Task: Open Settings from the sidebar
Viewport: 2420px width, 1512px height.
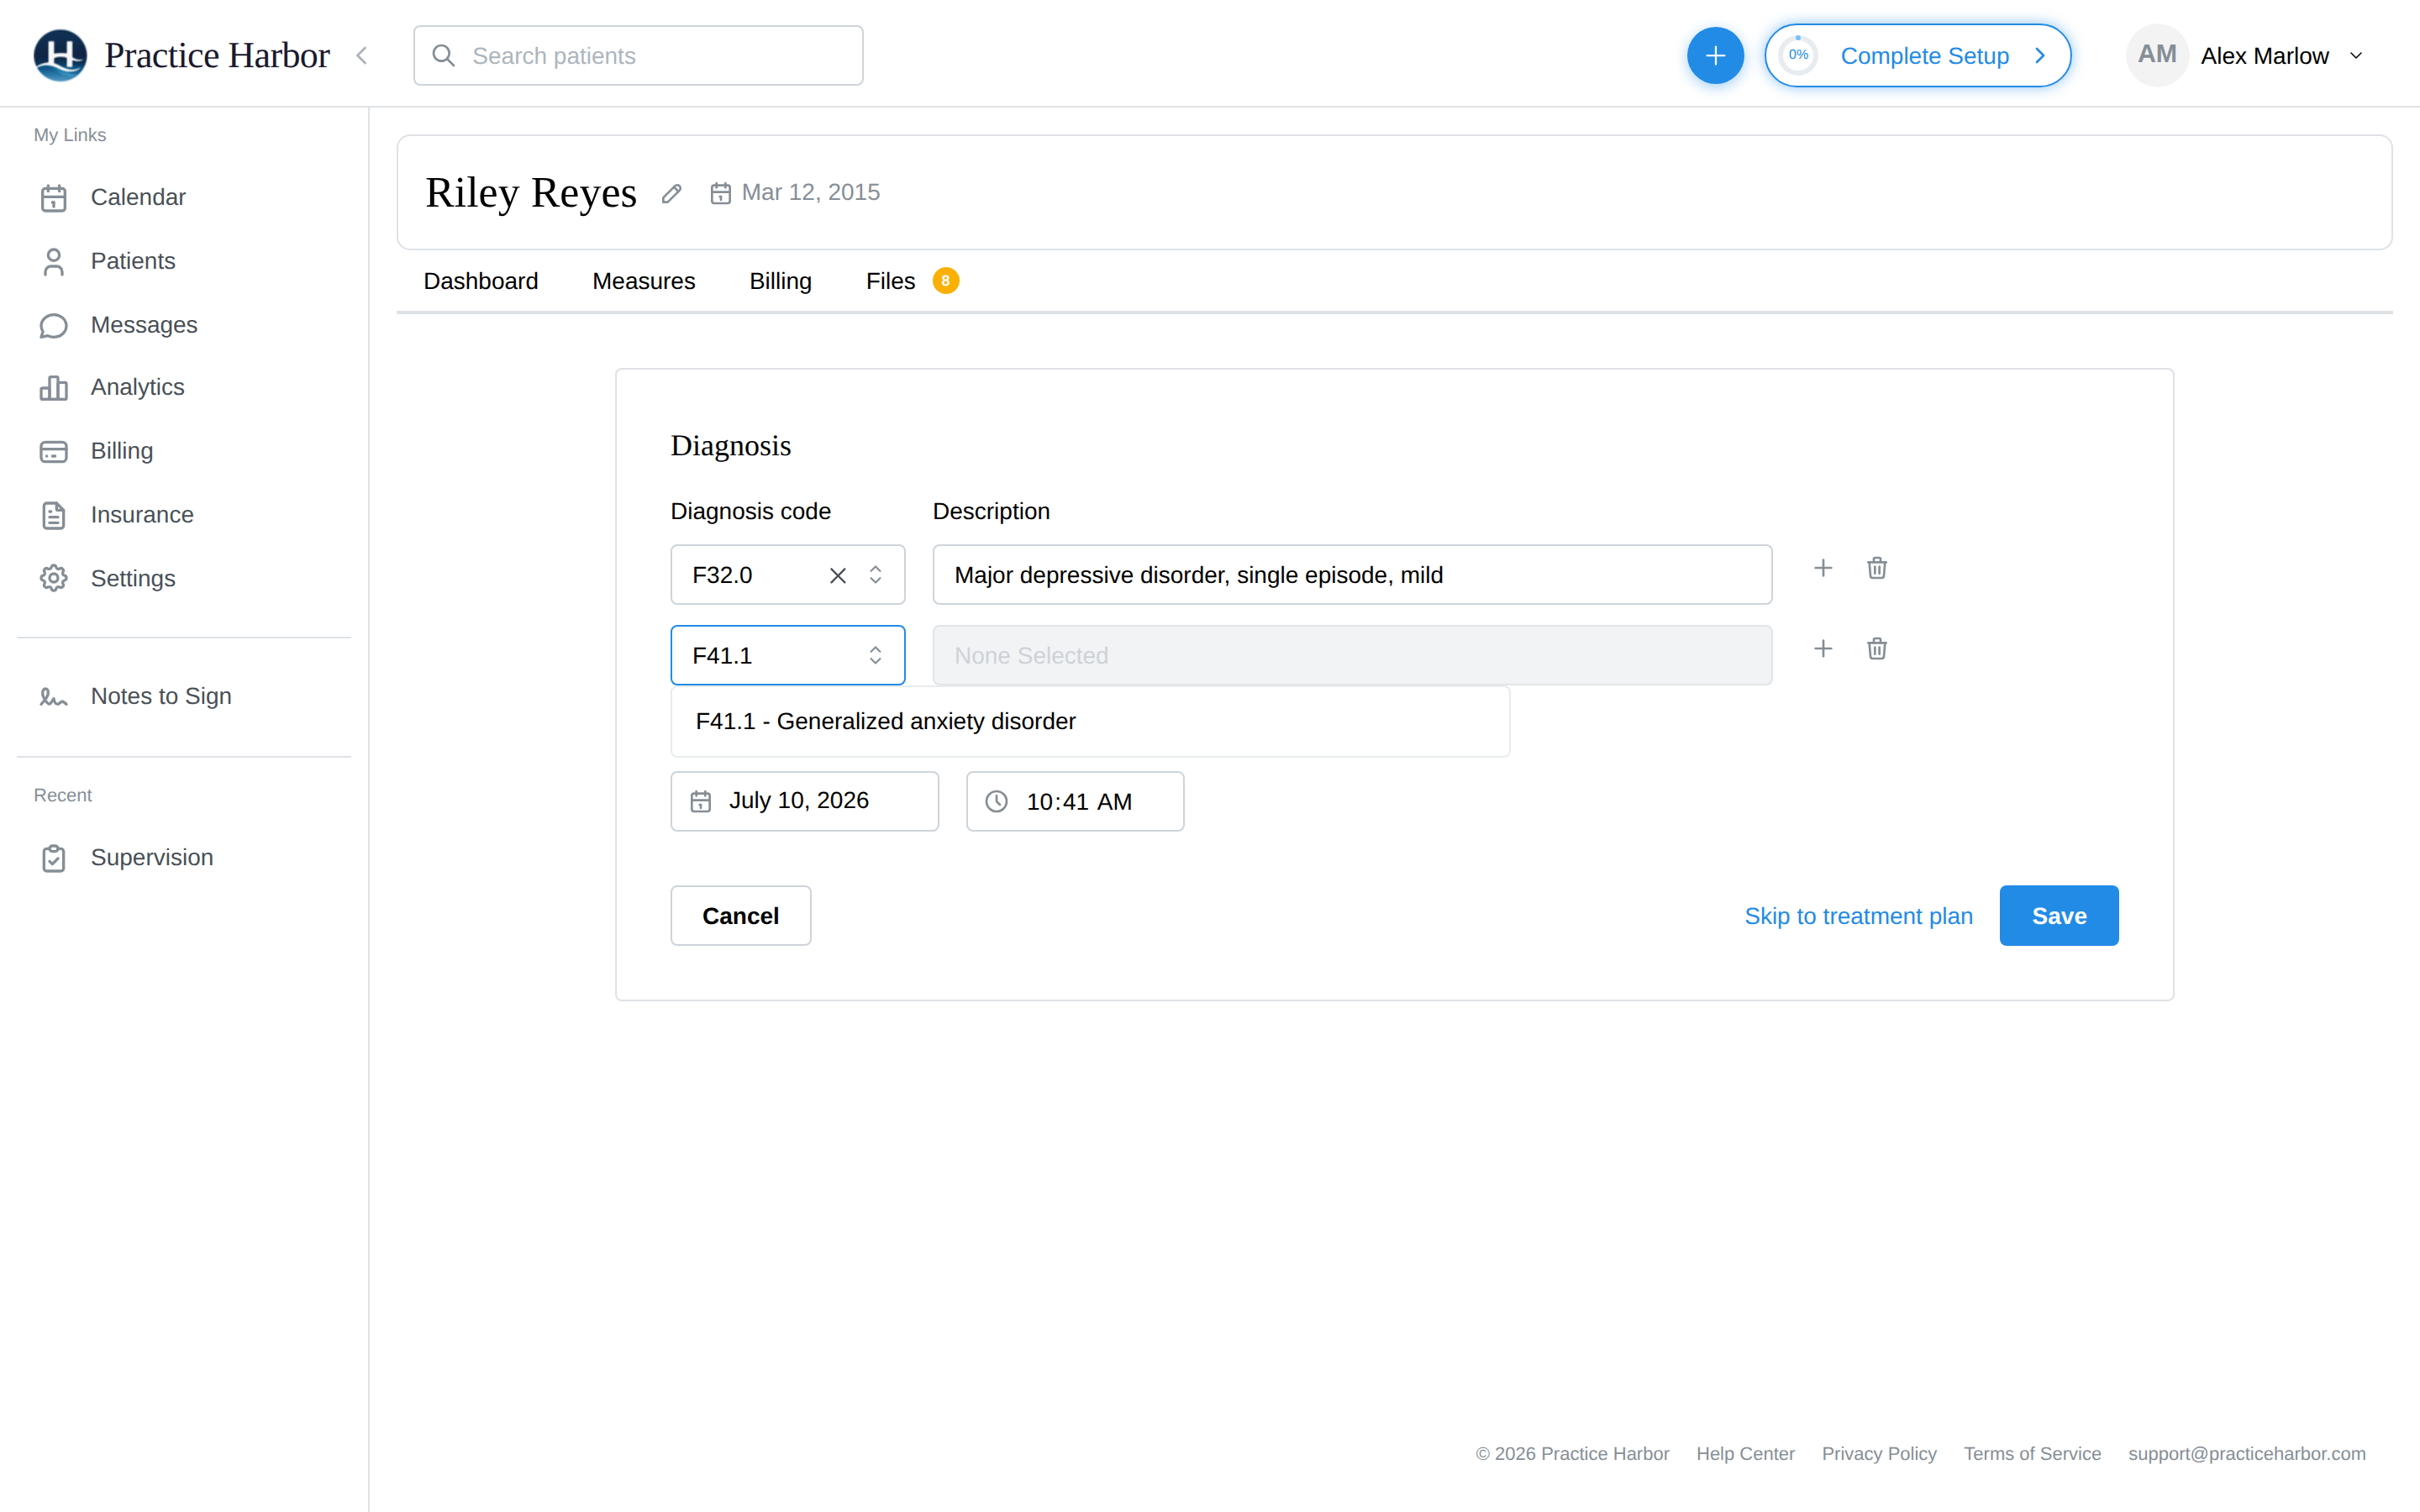Action: point(133,579)
